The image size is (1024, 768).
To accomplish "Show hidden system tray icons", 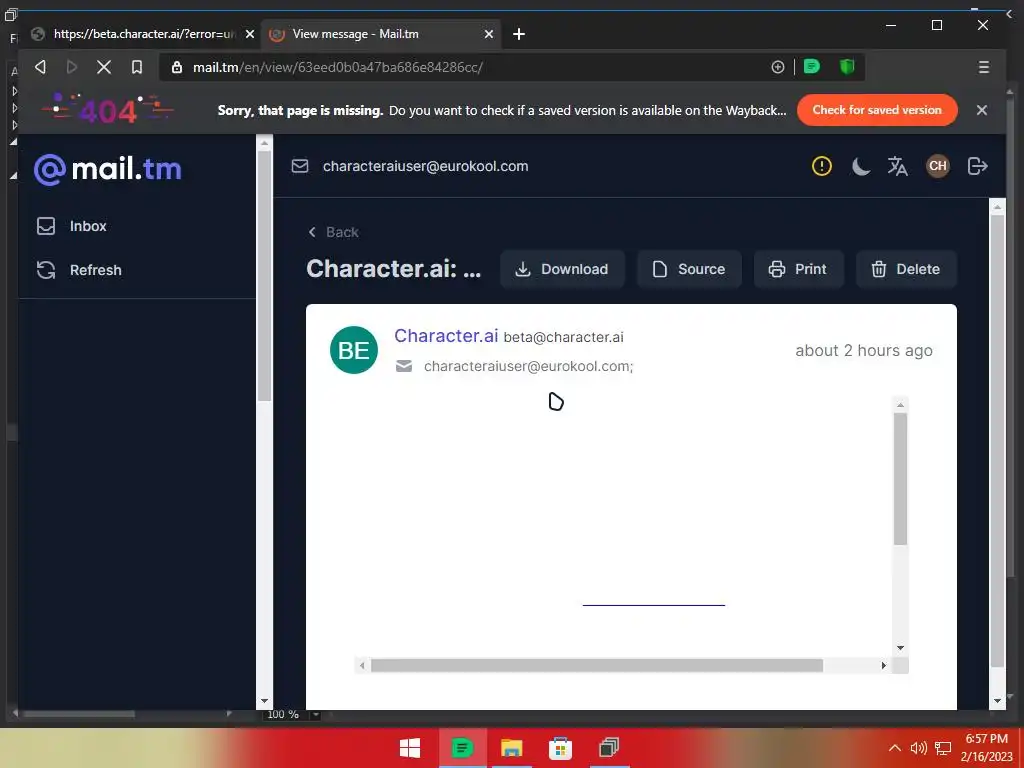I will 895,748.
